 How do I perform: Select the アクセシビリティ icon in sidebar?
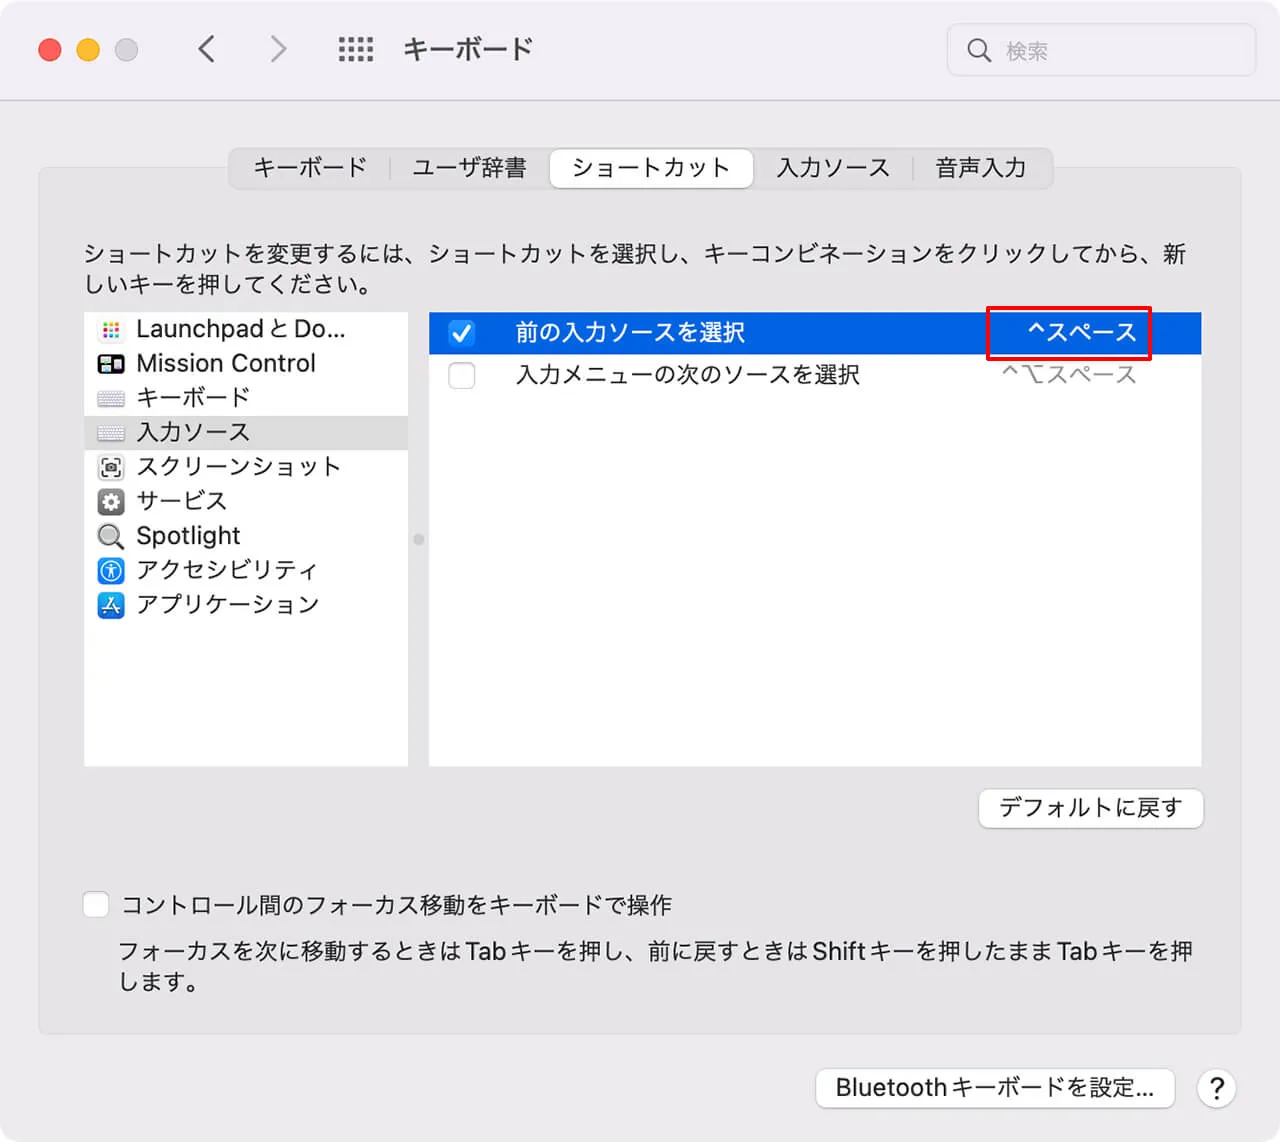111,570
